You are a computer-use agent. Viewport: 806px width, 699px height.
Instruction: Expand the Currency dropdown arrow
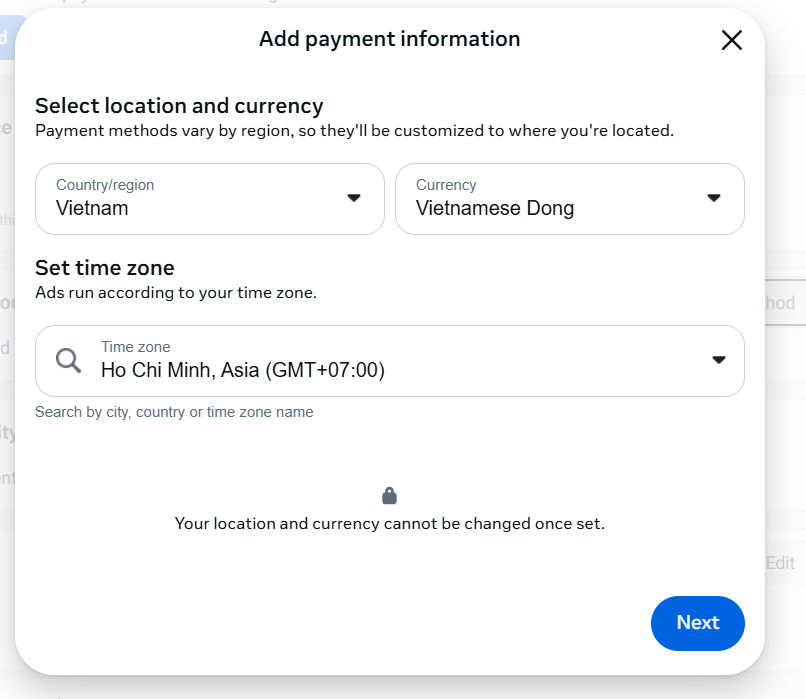pos(713,198)
